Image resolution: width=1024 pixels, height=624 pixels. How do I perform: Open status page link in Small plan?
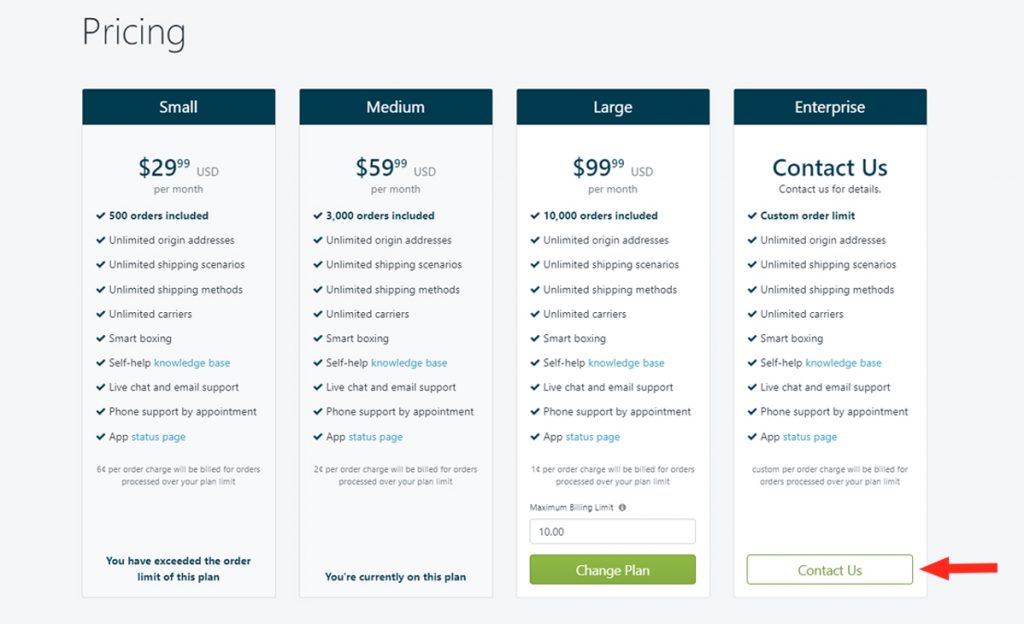point(159,437)
